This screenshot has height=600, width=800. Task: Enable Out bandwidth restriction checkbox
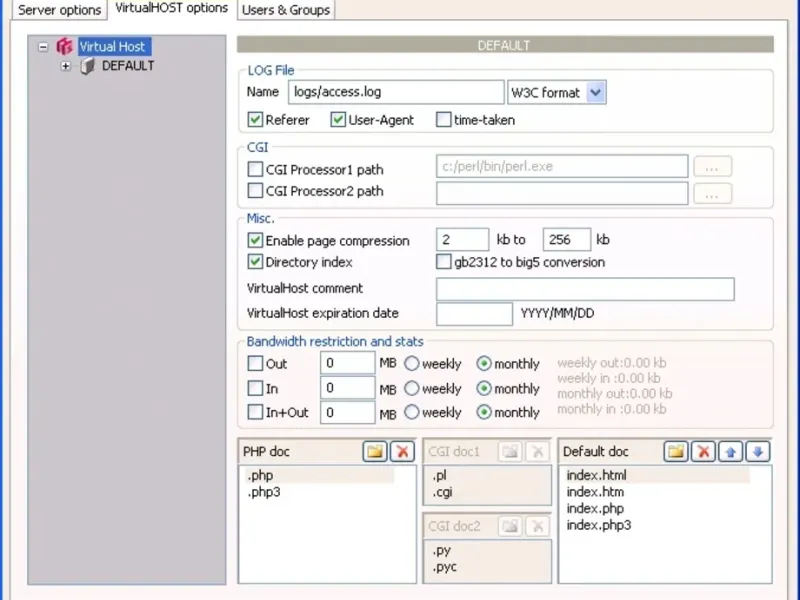coord(255,364)
